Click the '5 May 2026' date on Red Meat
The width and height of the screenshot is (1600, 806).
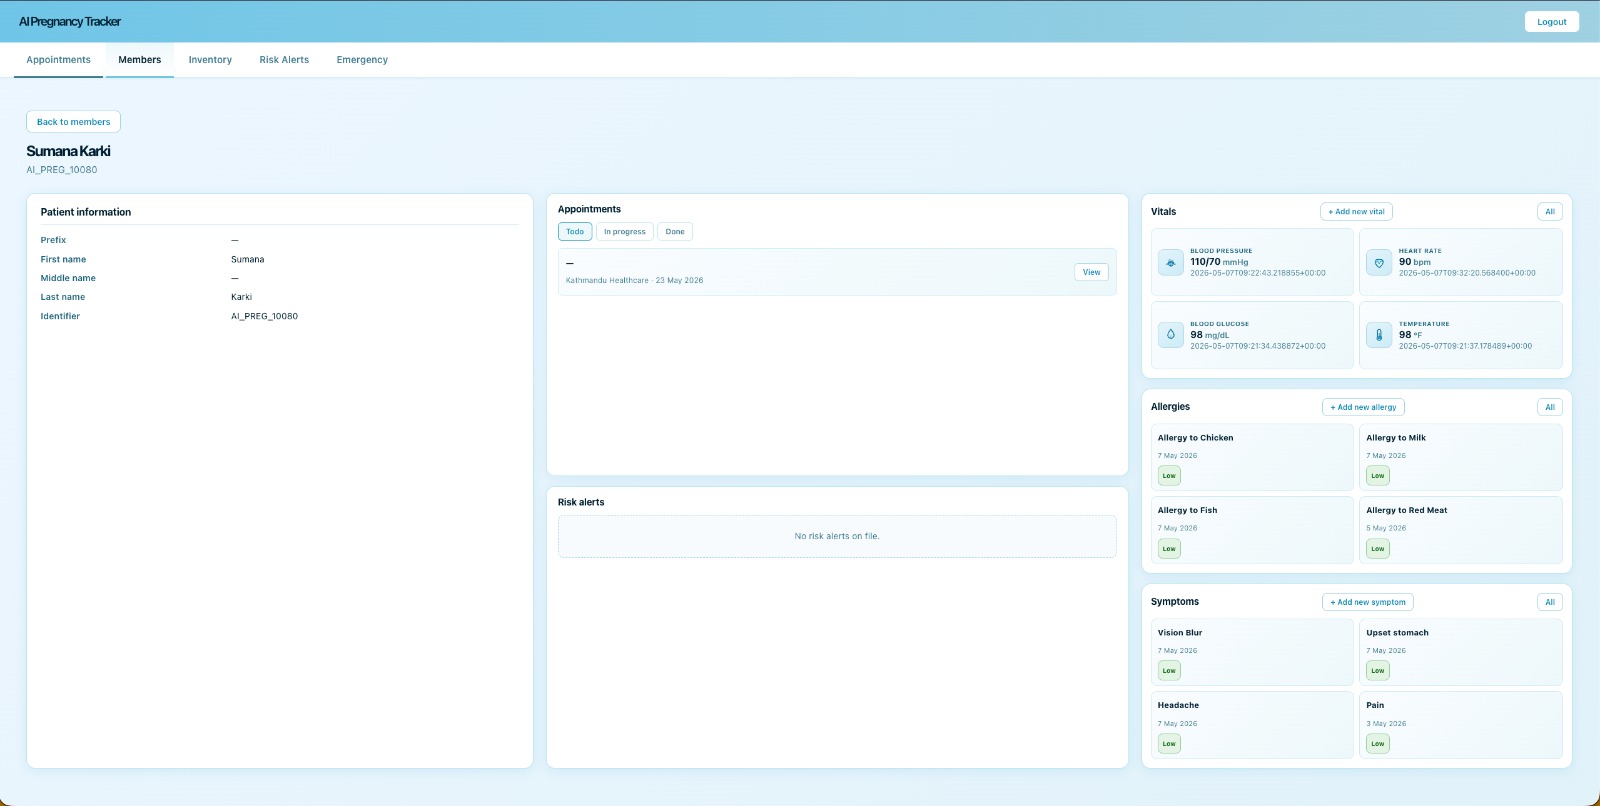coord(1386,529)
